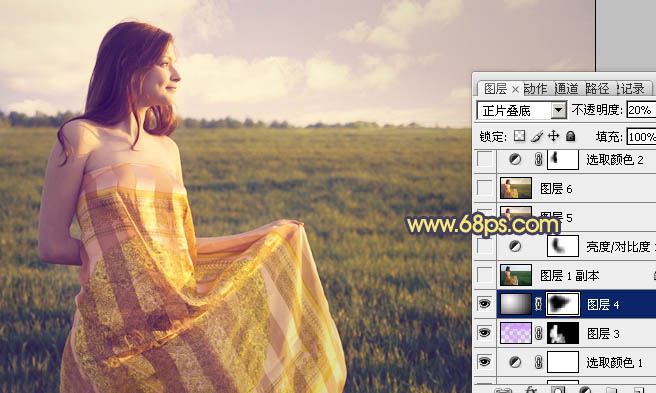Select the 图层 4 gradient thumbnail
The height and width of the screenshot is (393, 656).
[x=516, y=304]
